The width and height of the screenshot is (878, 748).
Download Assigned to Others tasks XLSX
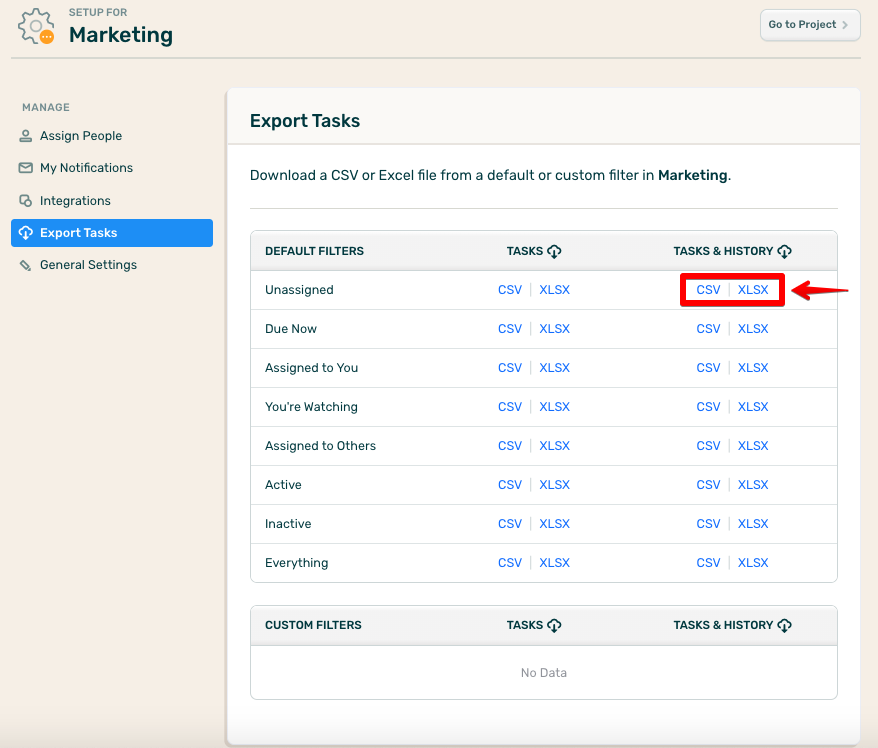coord(554,446)
